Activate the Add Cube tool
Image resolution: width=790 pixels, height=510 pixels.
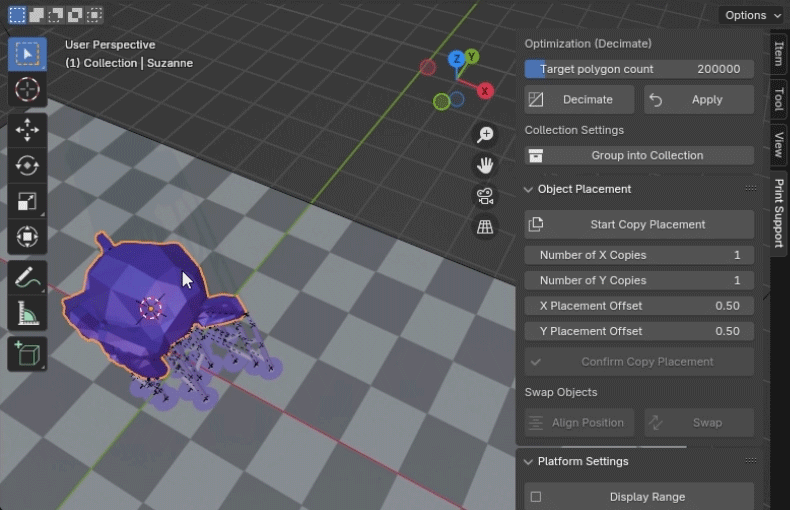pyautogui.click(x=27, y=354)
